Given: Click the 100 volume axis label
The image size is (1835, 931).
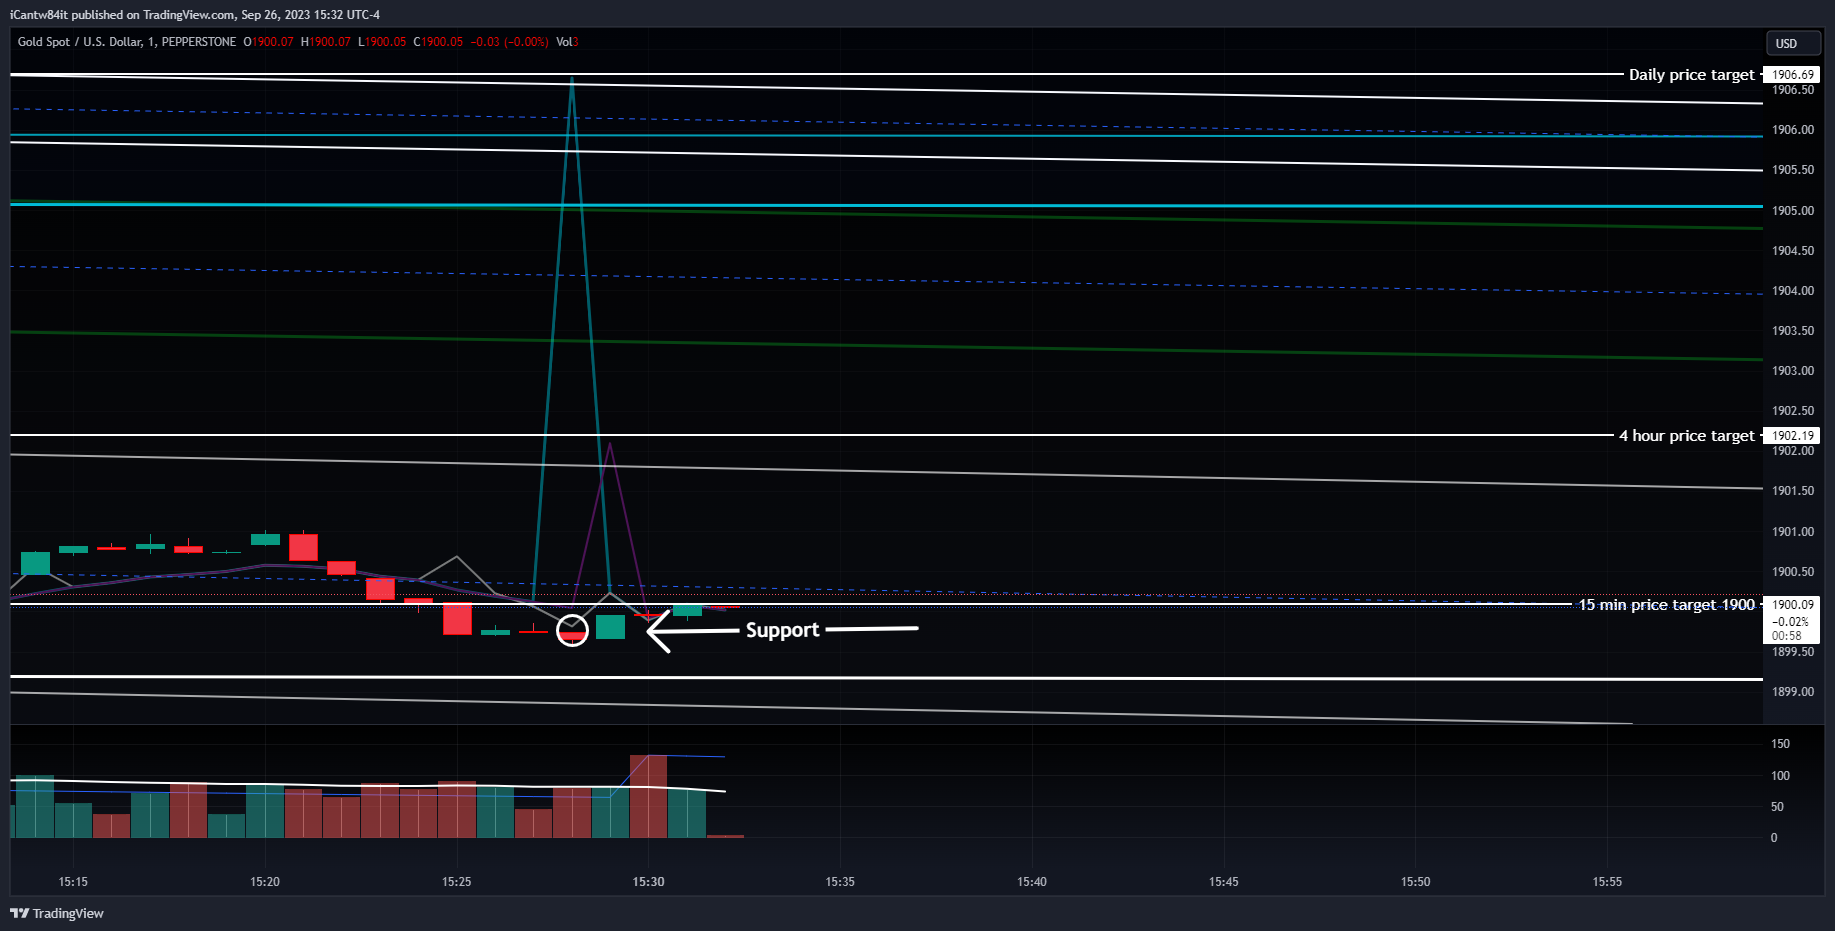Looking at the screenshot, I should pyautogui.click(x=1780, y=776).
